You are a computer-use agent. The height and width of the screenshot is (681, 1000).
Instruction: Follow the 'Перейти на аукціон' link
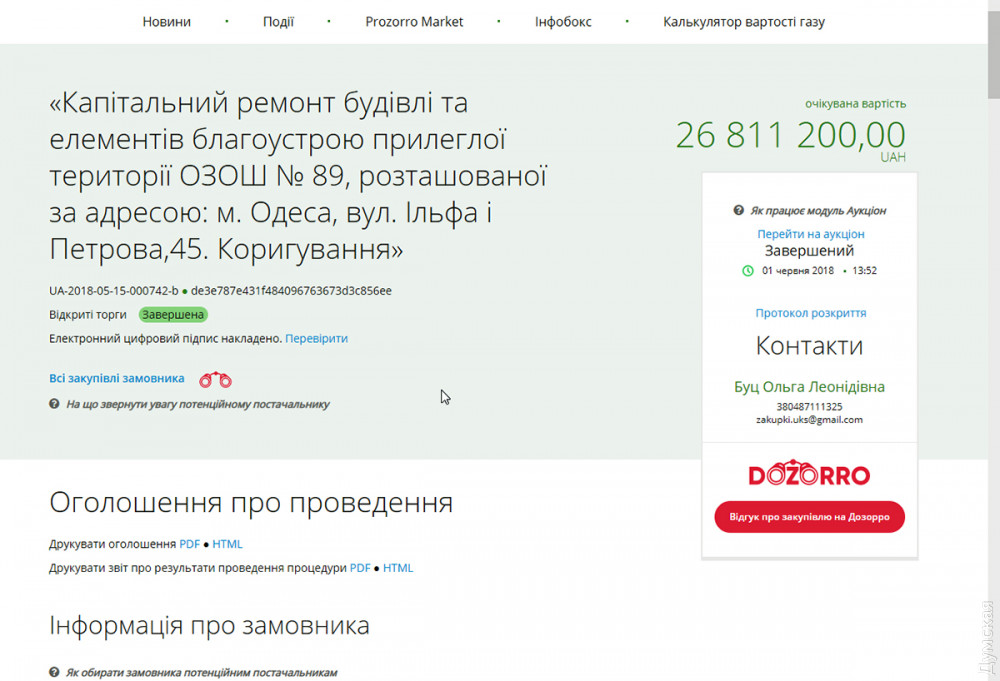click(810, 234)
